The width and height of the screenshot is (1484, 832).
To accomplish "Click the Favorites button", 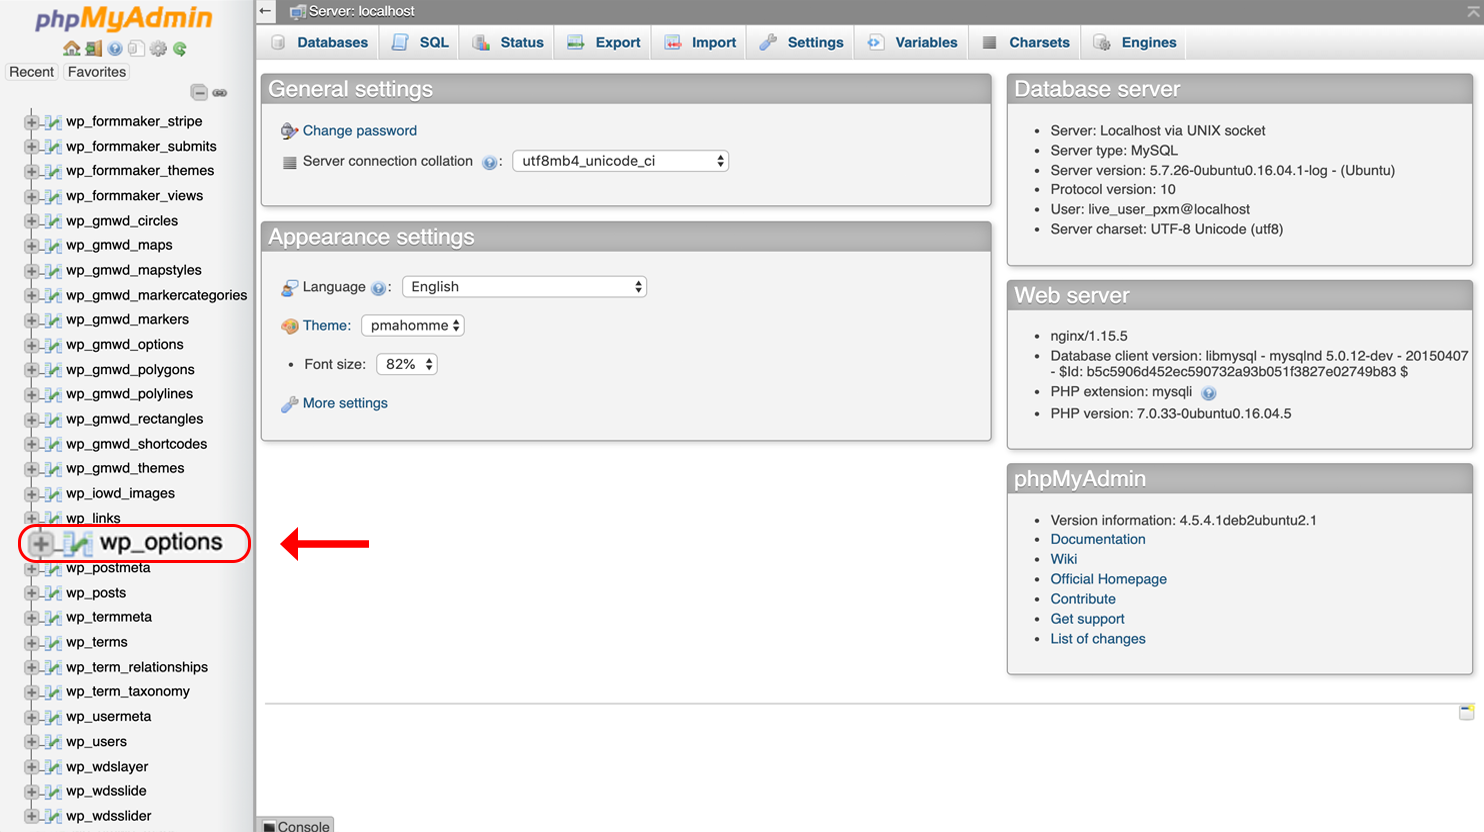I will 97,72.
